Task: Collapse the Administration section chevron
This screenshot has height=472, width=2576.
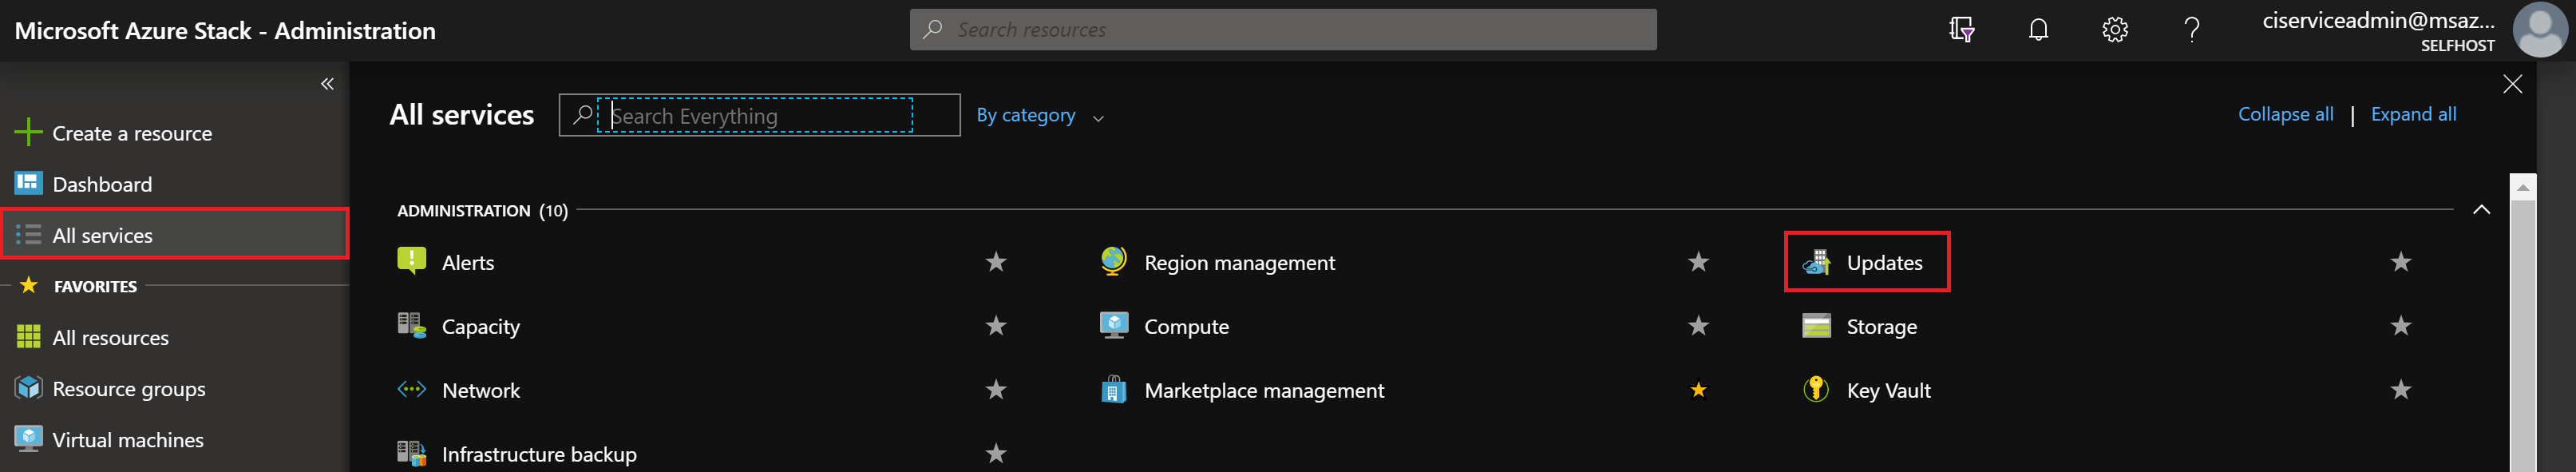Action: point(2481,210)
